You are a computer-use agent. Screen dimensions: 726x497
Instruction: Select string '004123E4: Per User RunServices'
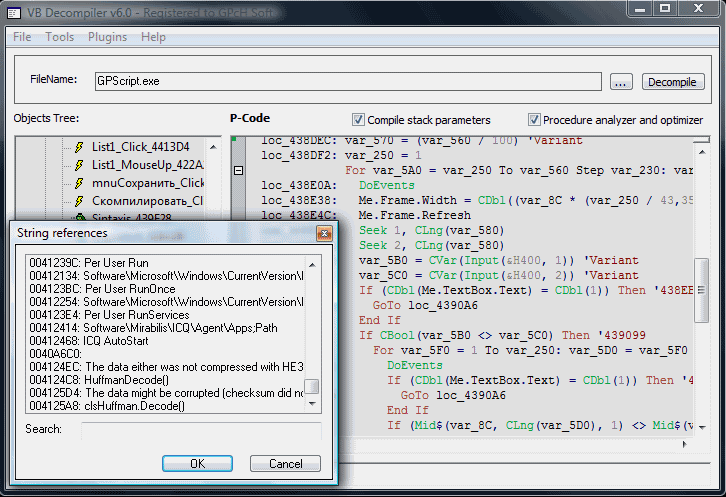(109, 315)
